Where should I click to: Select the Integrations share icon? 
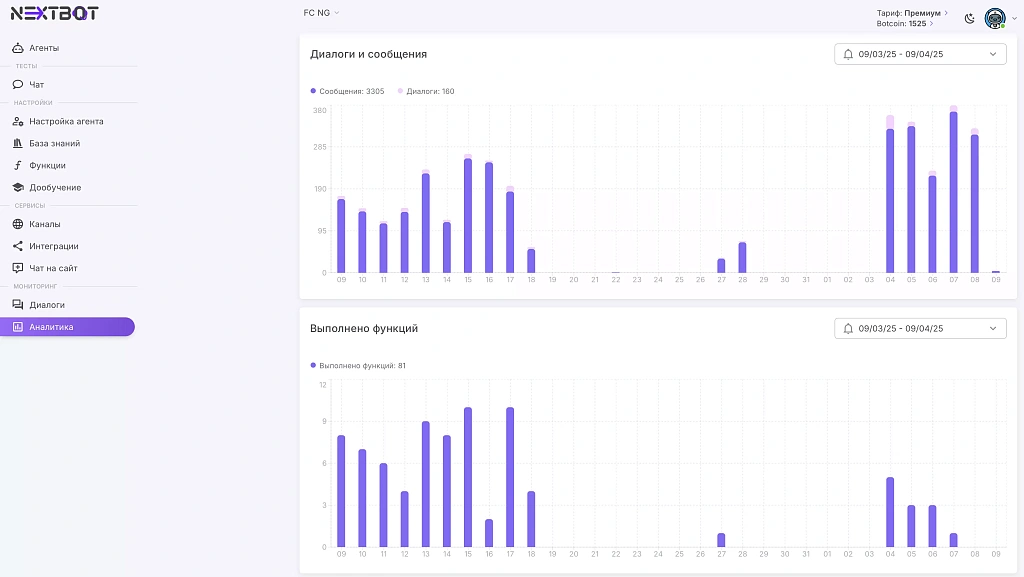tap(18, 246)
